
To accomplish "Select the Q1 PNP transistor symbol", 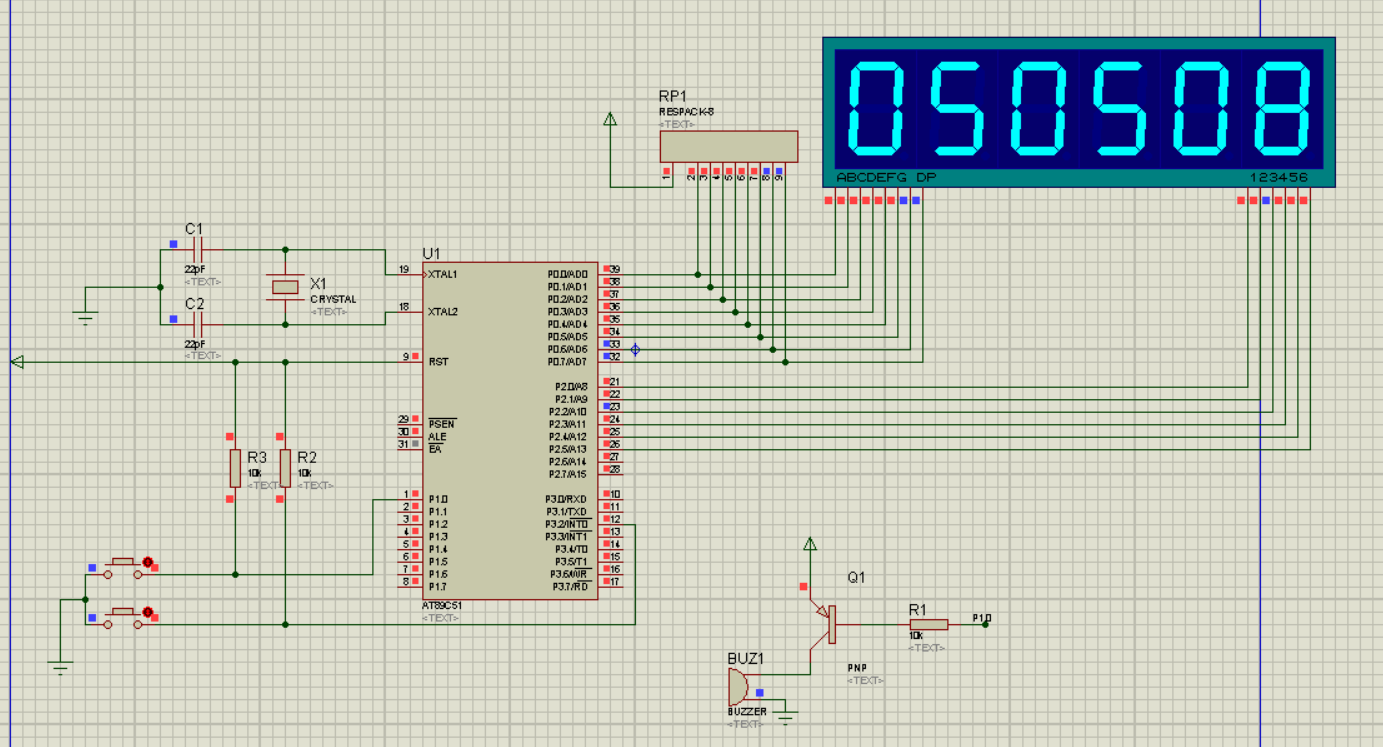I will point(826,623).
